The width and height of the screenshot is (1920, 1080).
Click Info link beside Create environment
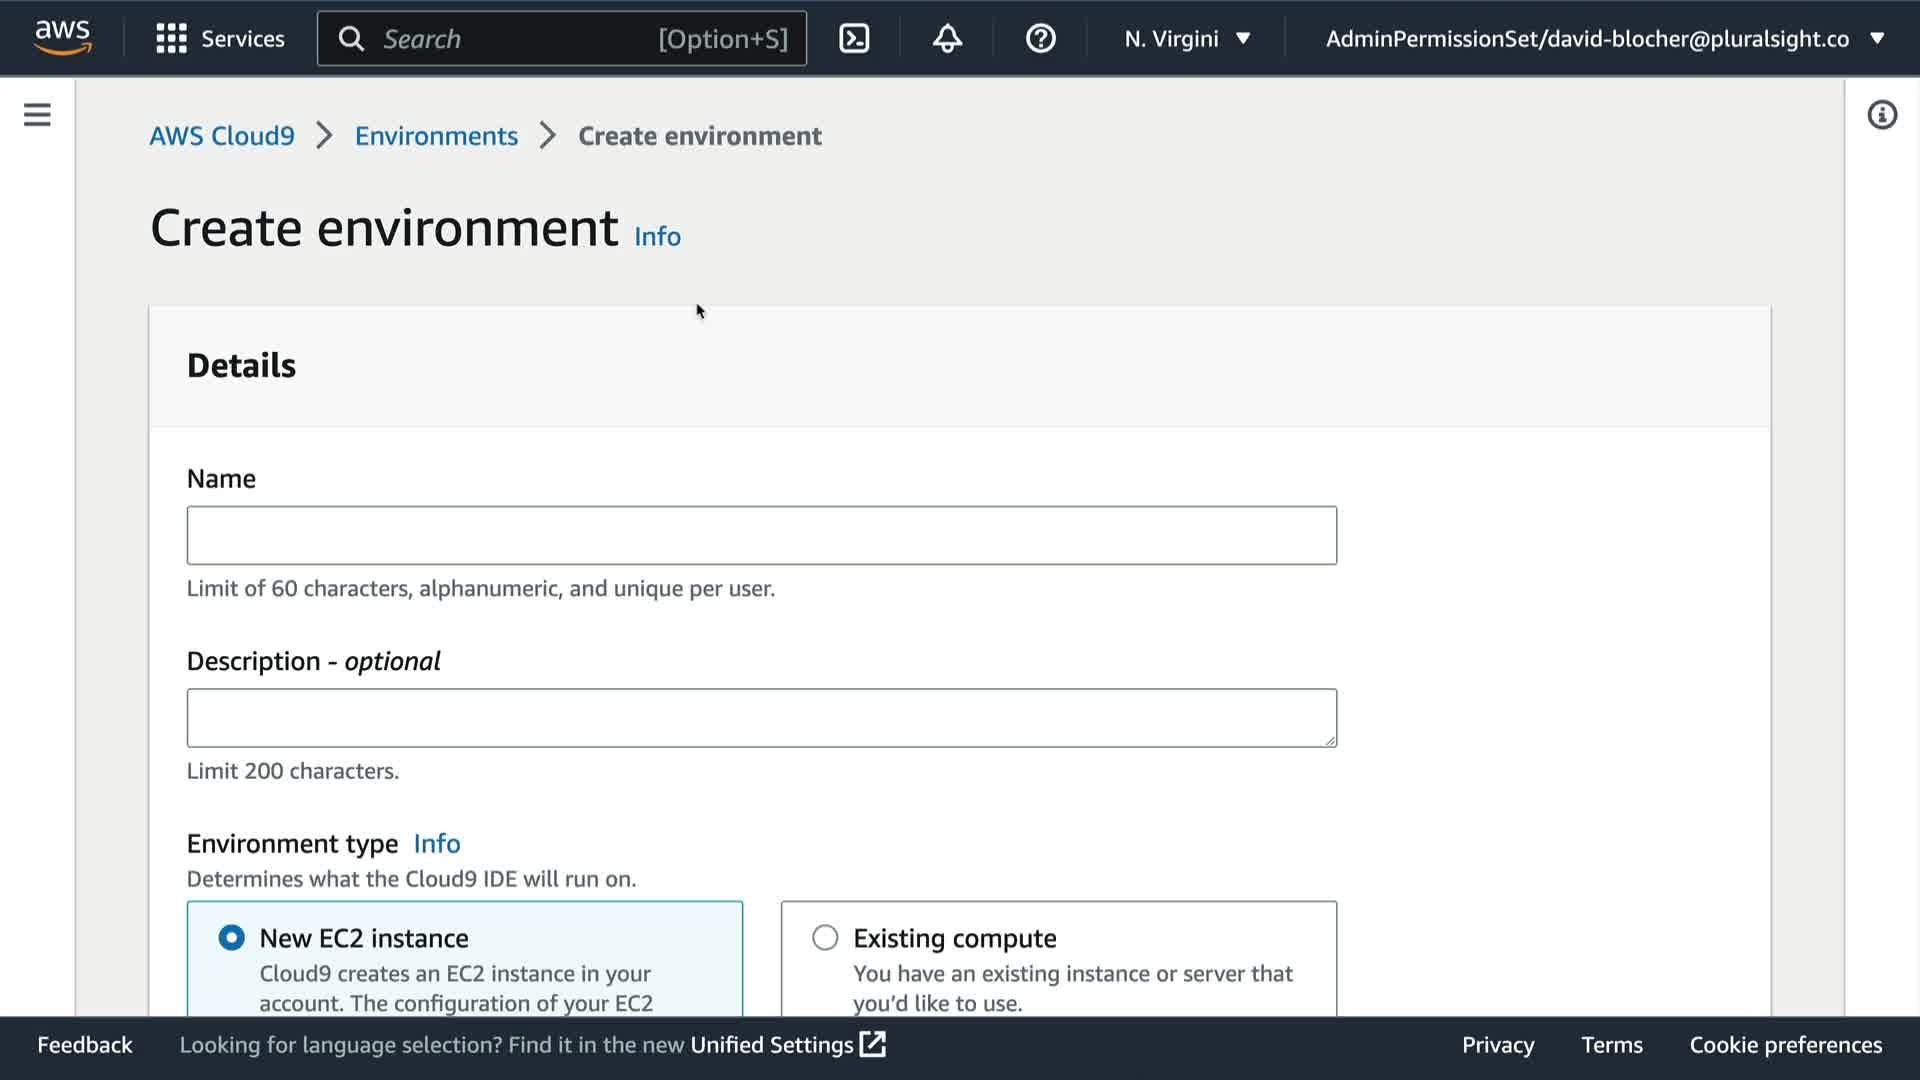pos(657,236)
